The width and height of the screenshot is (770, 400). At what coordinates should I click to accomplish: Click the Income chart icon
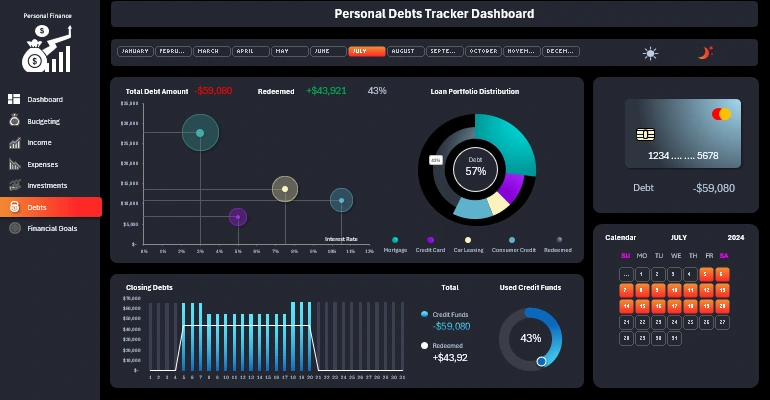click(x=14, y=143)
